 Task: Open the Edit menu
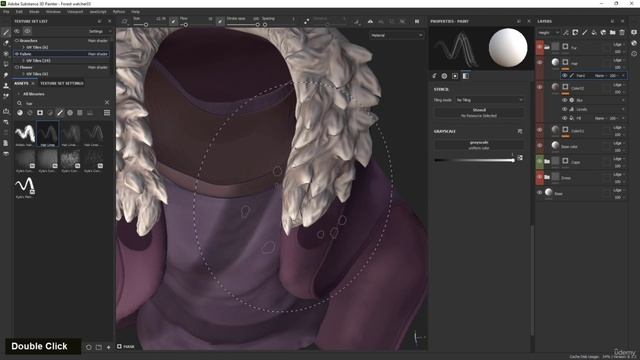pyautogui.click(x=19, y=12)
